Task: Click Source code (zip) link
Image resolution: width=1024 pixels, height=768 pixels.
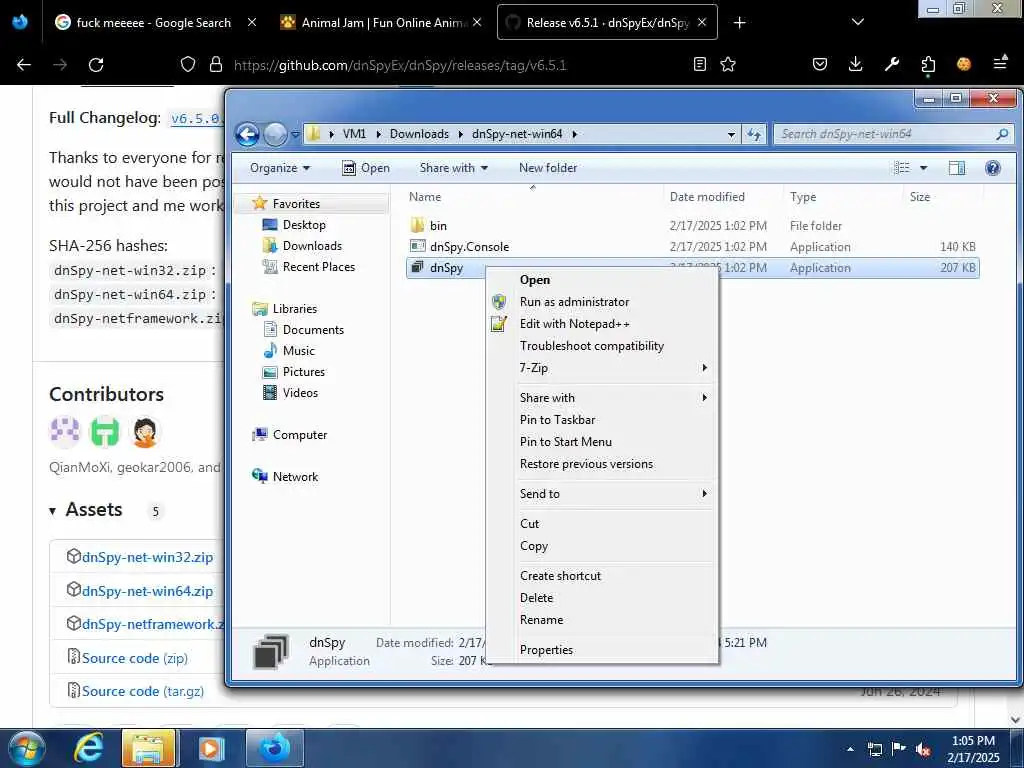Action: [x=135, y=658]
